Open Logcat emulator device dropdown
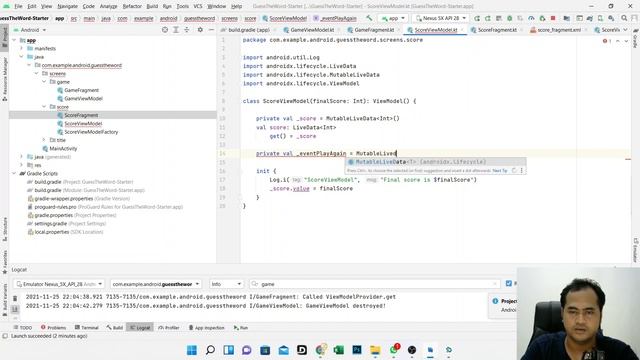 coord(59,284)
